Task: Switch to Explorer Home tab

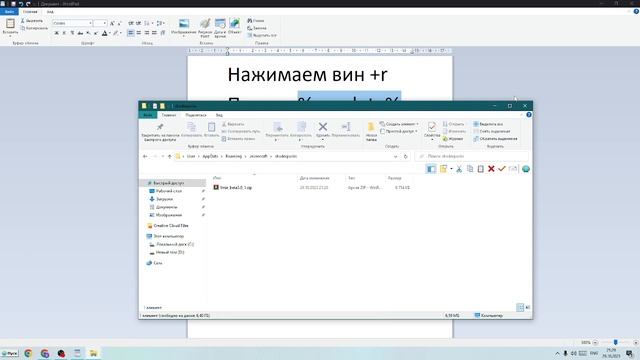Action: click(169, 115)
